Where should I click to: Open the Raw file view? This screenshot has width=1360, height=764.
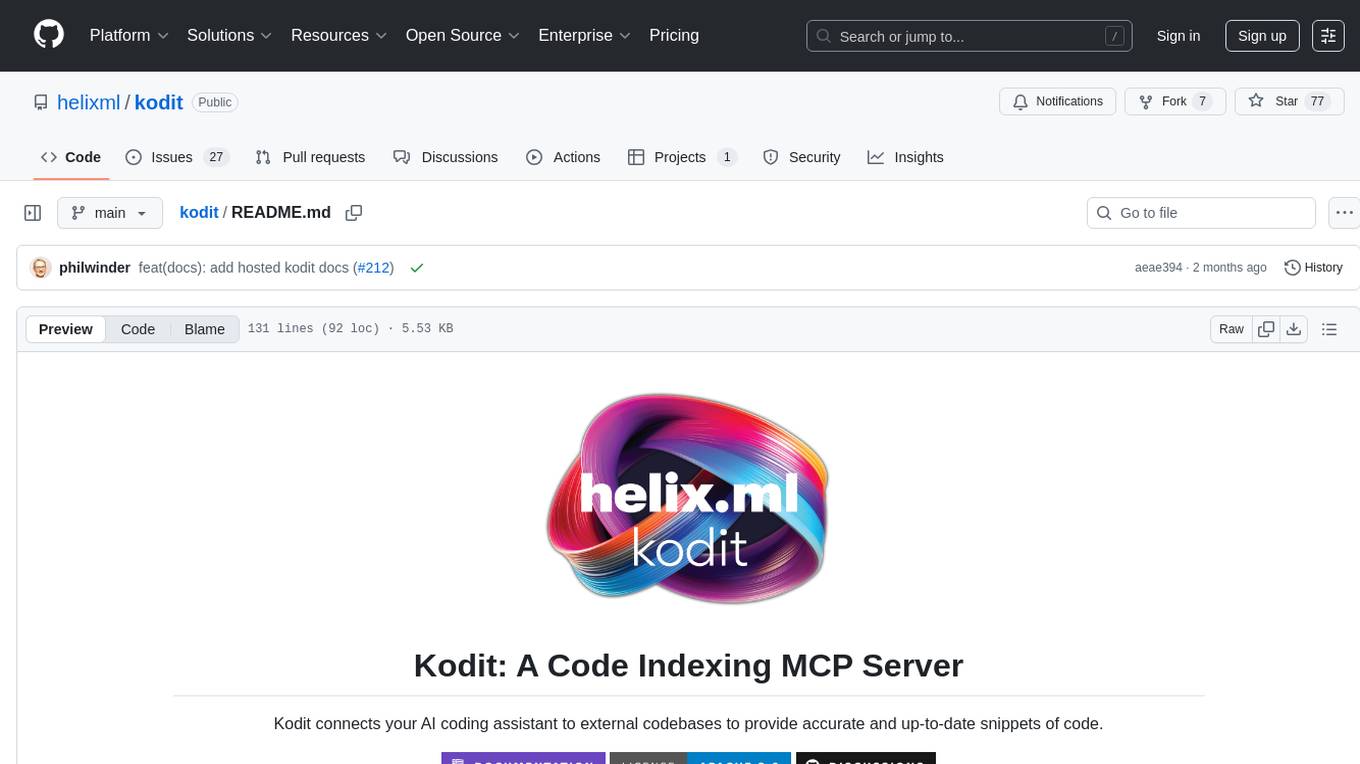pyautogui.click(x=1231, y=329)
